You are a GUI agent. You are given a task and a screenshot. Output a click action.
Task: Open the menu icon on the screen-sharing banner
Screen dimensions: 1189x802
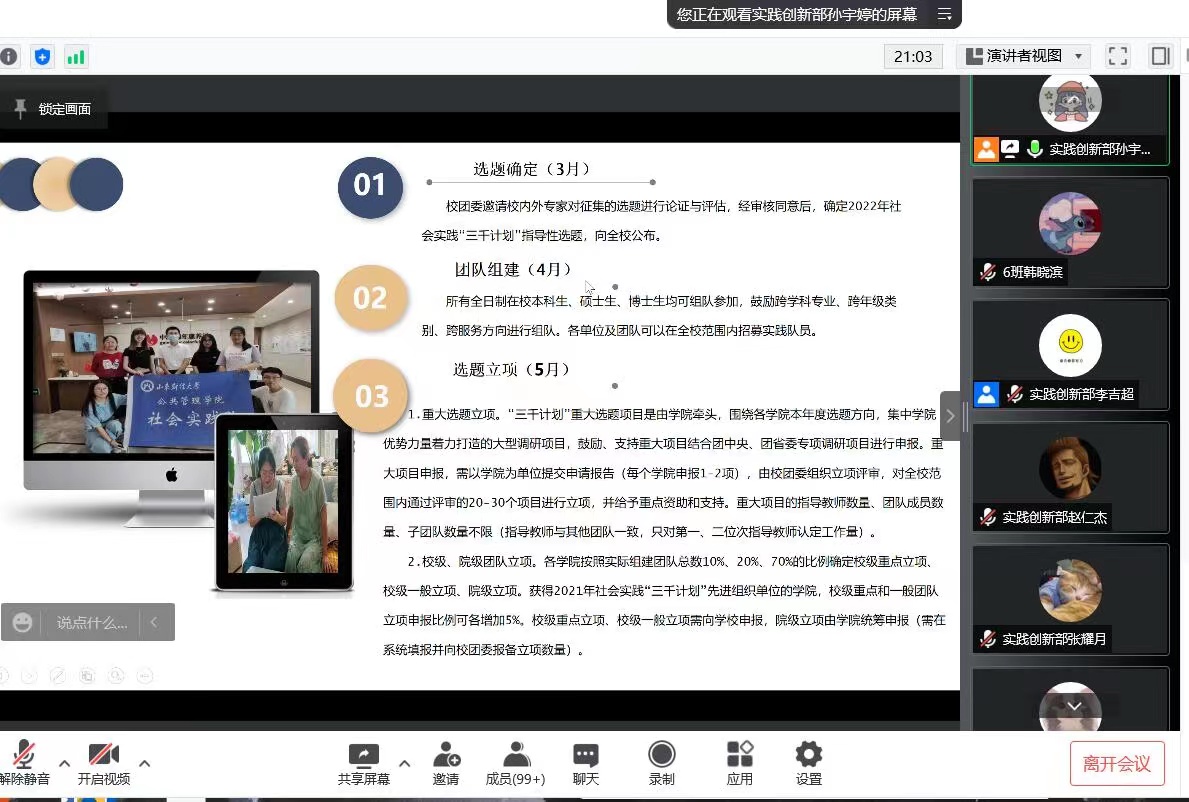click(x=944, y=14)
